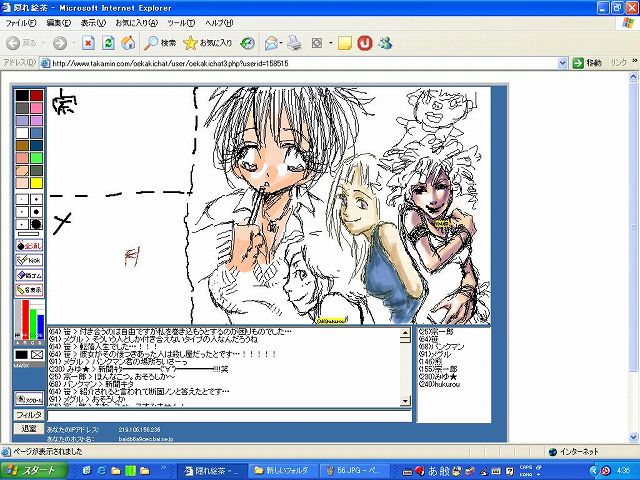Switch to 新しいフォルダ taskbar window
The width and height of the screenshot is (640, 480).
(x=283, y=471)
